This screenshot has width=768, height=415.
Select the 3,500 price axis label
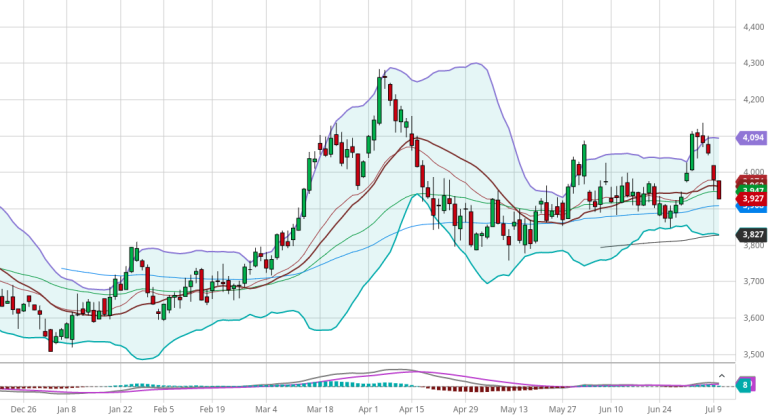click(750, 355)
